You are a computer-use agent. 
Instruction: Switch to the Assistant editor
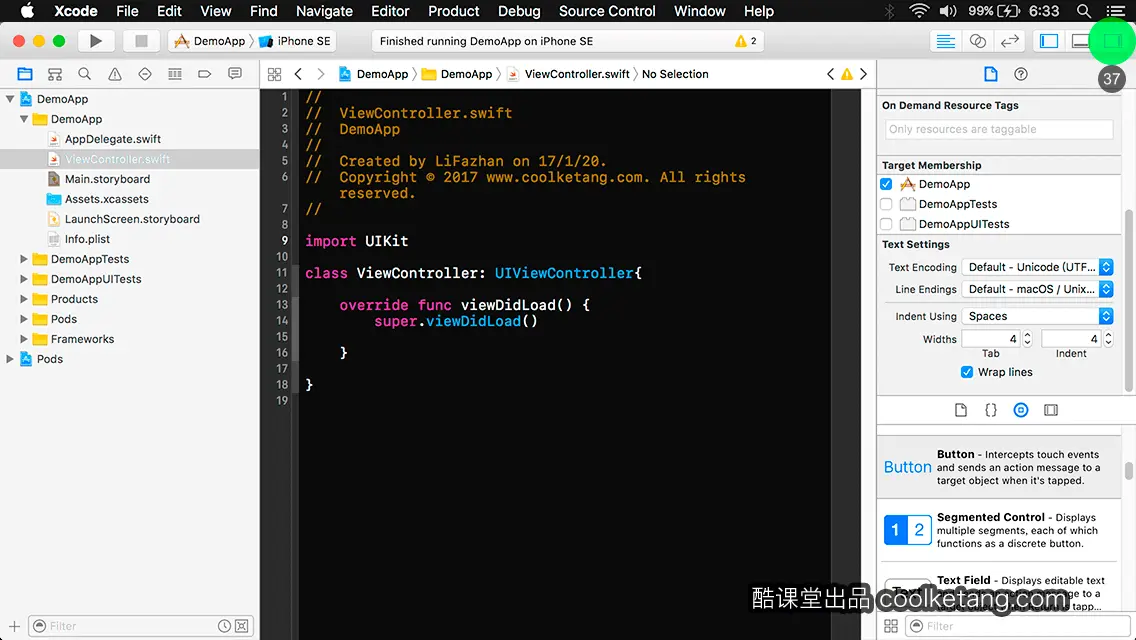coord(977,41)
